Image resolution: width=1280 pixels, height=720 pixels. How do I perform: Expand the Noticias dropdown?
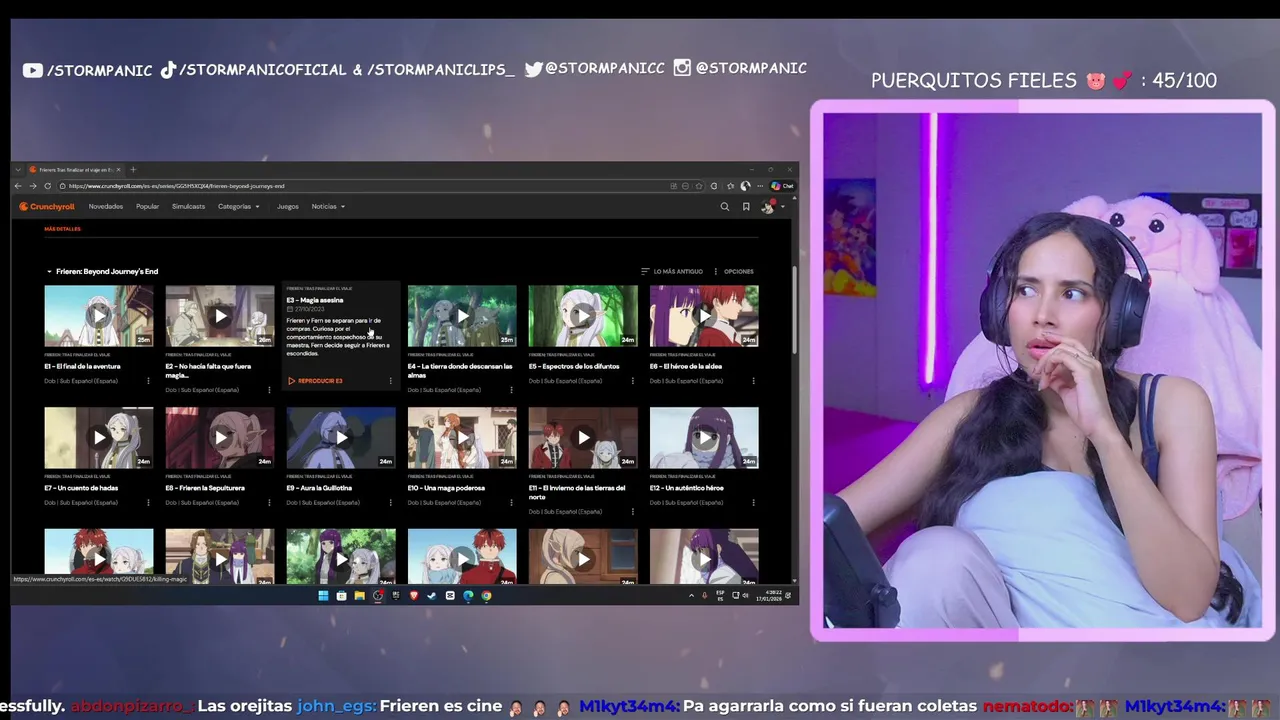point(328,207)
